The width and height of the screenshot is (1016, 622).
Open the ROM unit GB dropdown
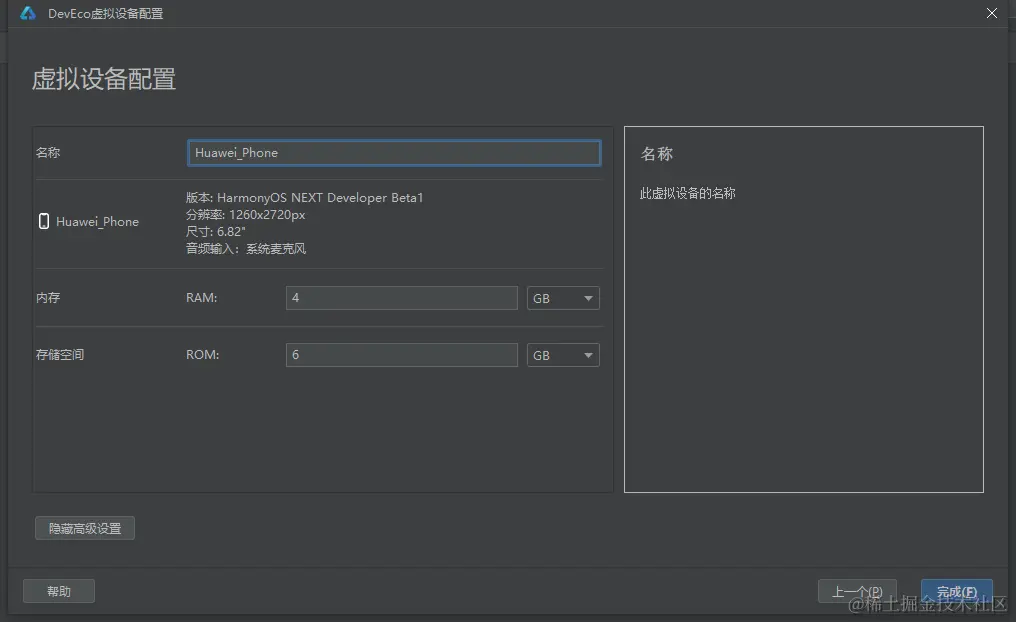pos(563,355)
